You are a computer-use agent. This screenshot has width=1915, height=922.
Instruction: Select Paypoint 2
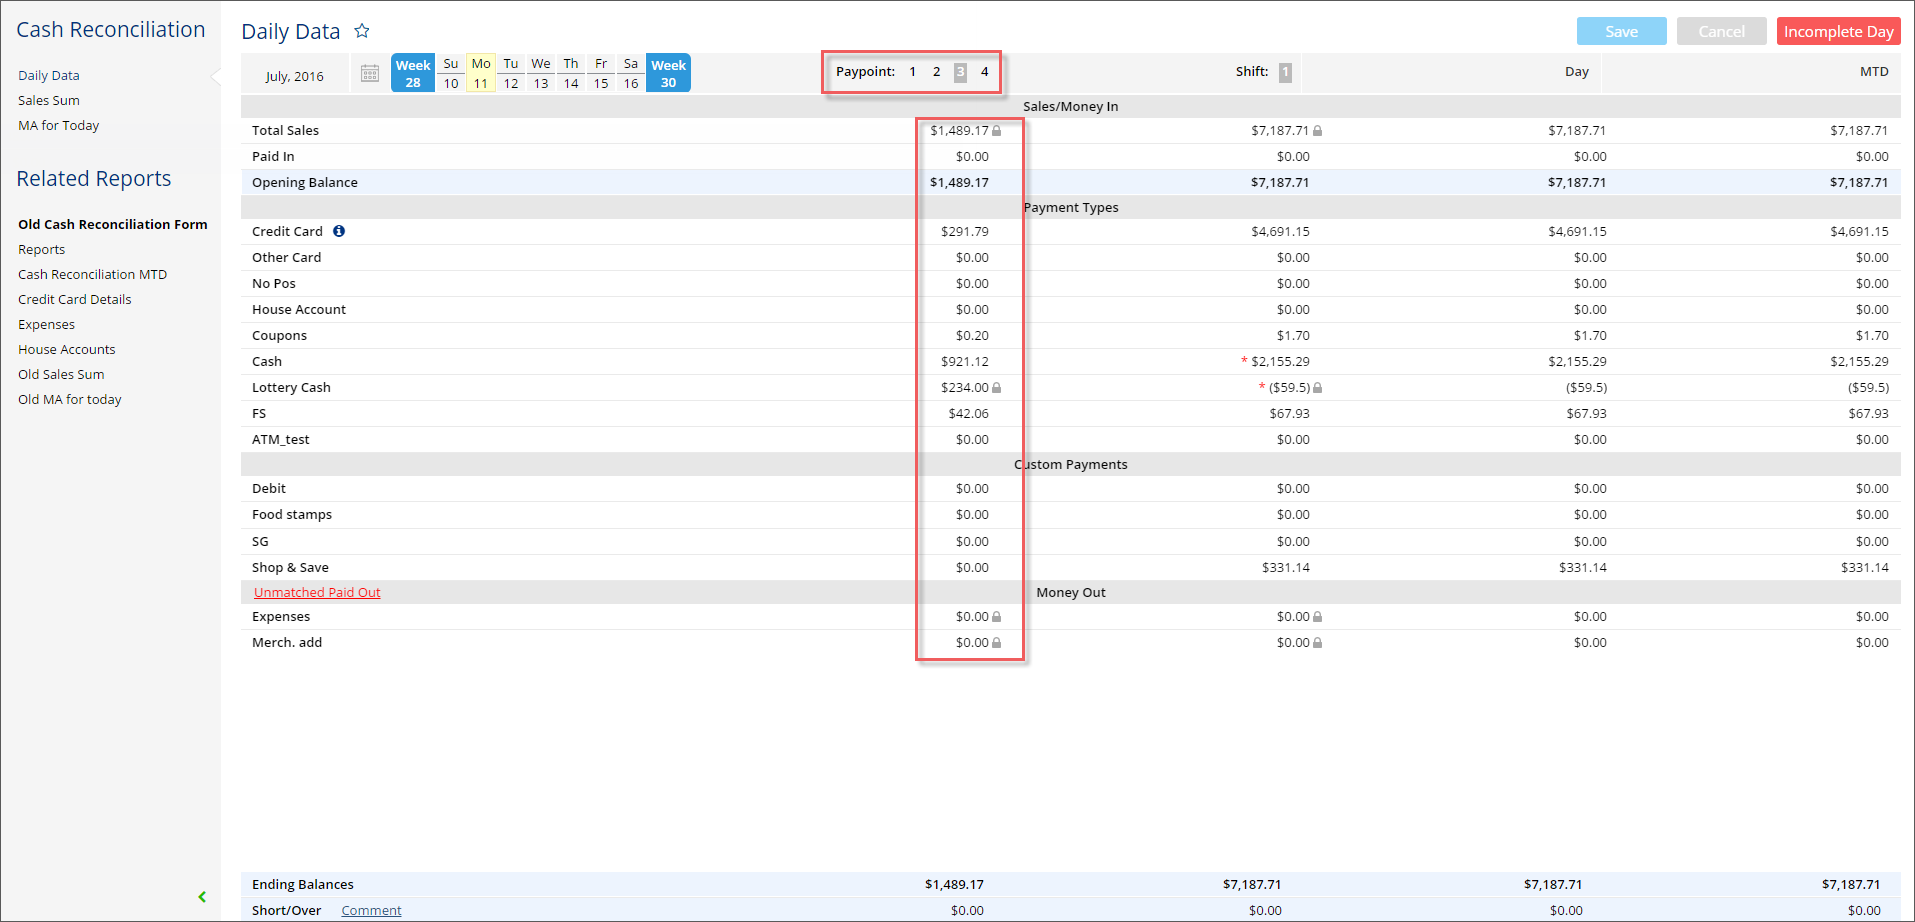(936, 71)
